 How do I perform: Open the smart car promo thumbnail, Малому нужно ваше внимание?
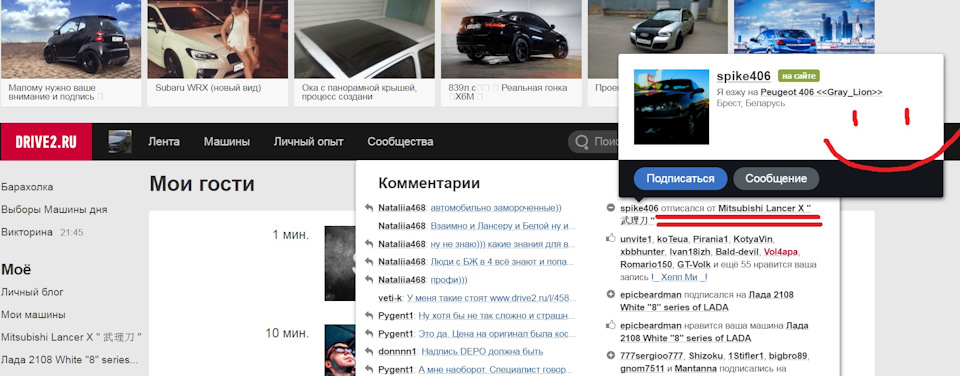coord(70,39)
